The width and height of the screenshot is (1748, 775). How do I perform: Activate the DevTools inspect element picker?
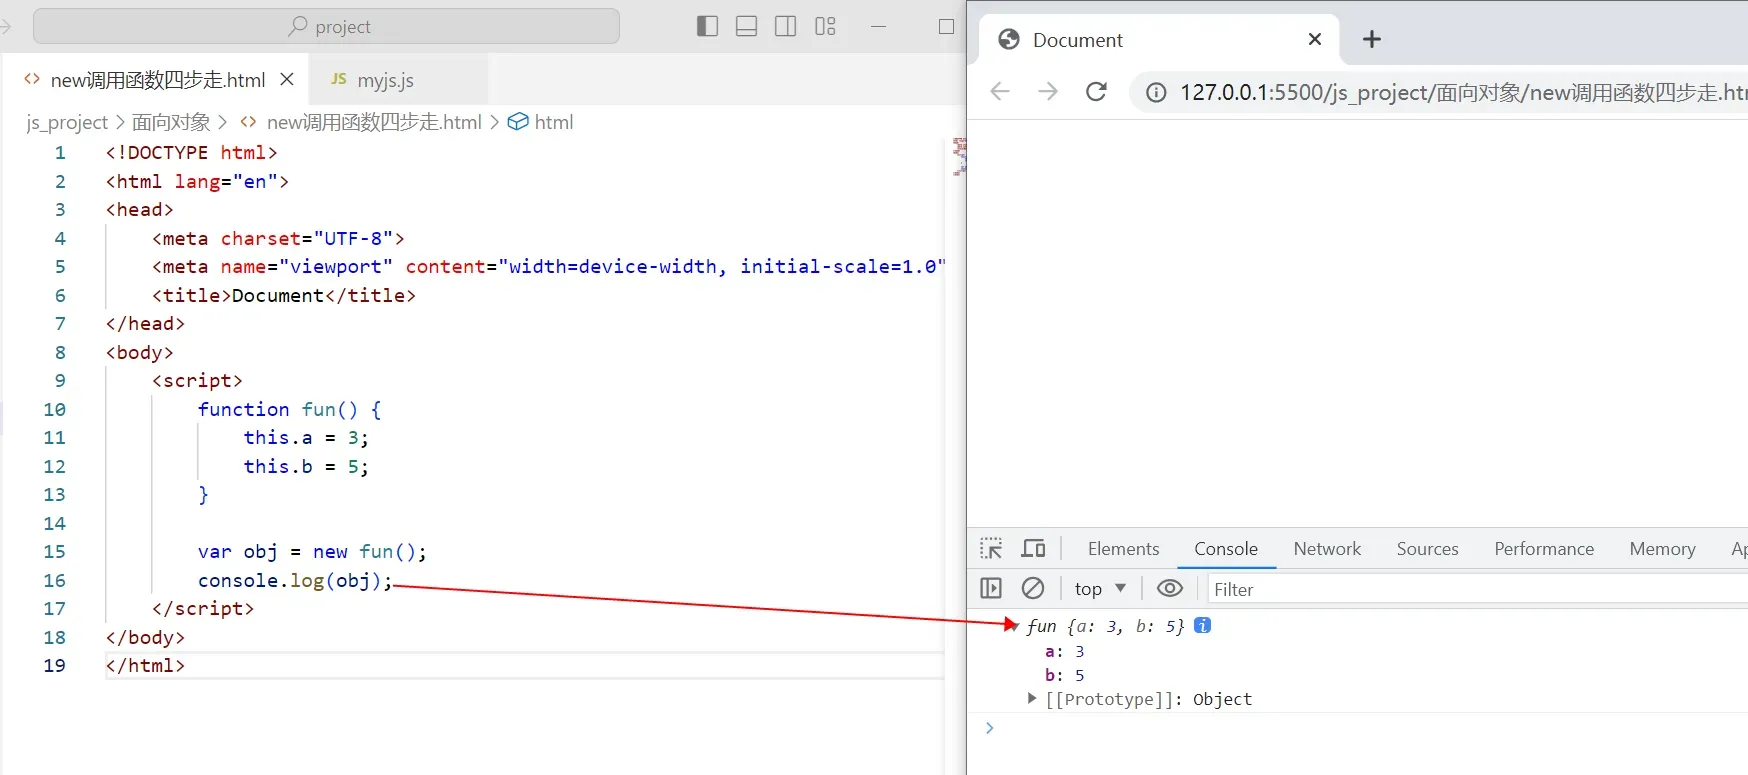[x=991, y=548]
